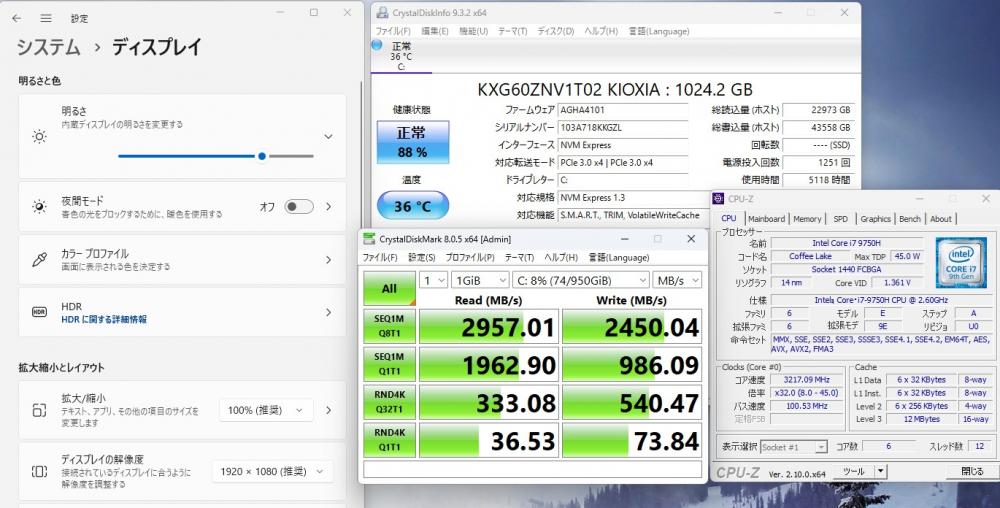Viewport: 1000px width, 508px height.
Task: Open CrystalDiskMark プロファイル(P) menu
Action: (x=469, y=258)
